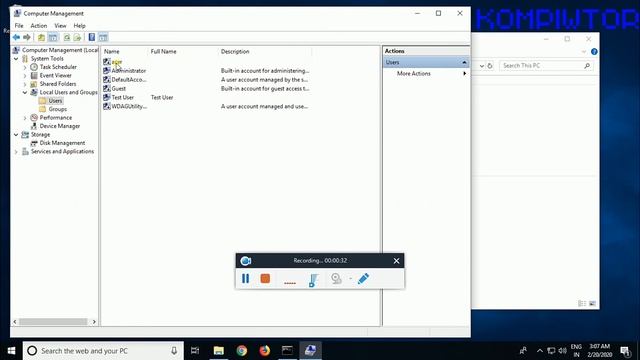
Task: Click the Refresh toolbar icon
Action: point(67,38)
